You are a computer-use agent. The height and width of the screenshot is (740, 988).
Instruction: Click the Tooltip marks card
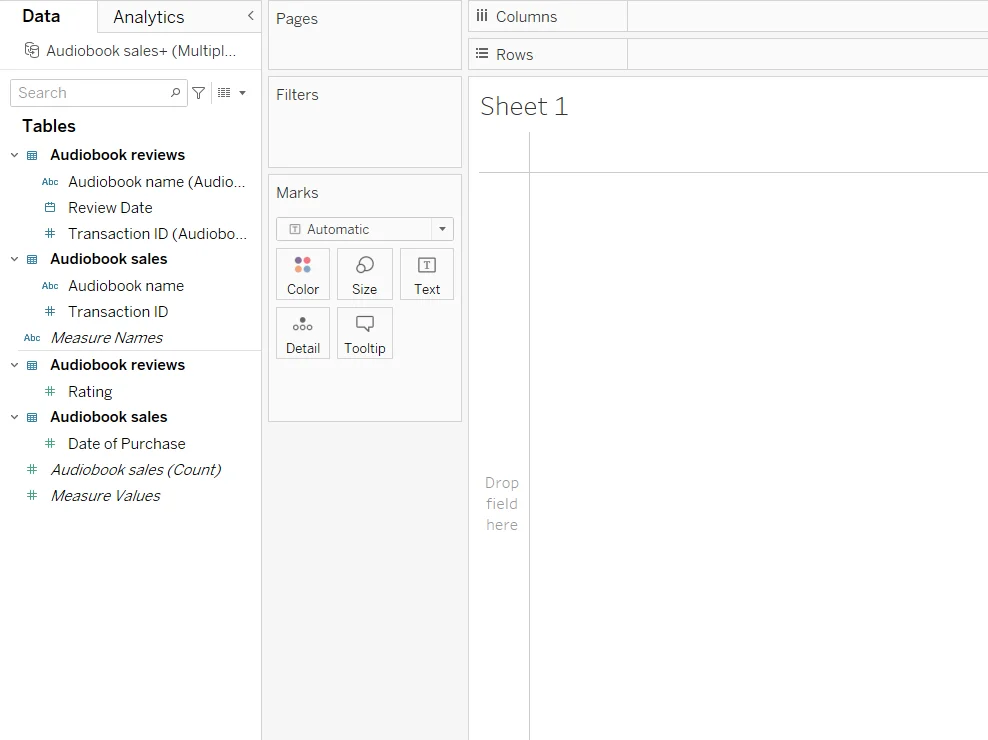pos(365,333)
